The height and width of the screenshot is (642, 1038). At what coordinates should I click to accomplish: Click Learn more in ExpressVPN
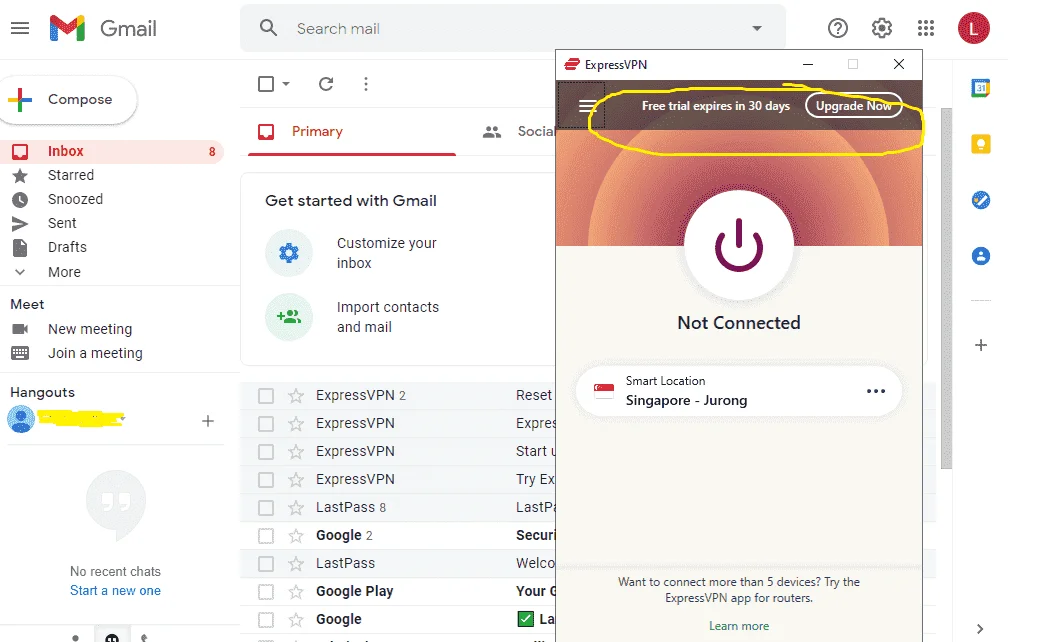click(739, 626)
